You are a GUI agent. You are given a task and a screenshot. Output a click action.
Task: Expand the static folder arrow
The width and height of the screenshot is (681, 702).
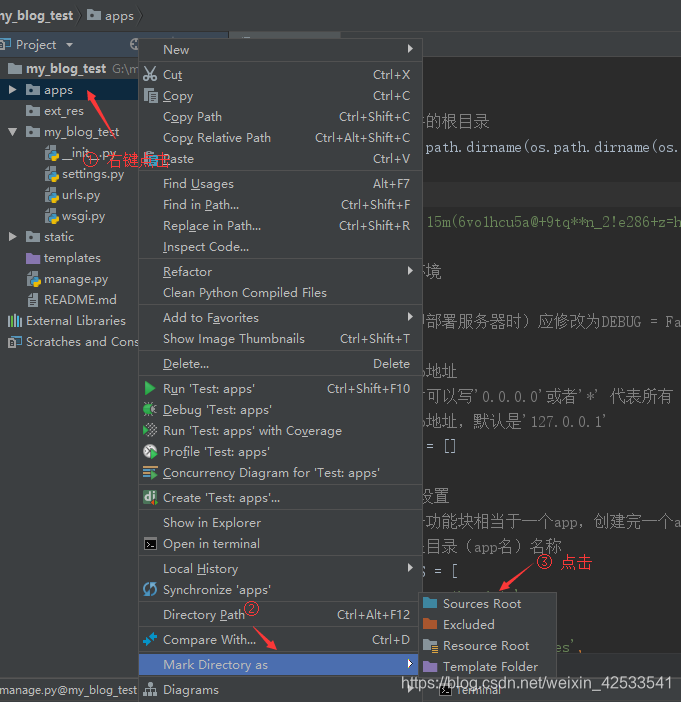(13, 236)
